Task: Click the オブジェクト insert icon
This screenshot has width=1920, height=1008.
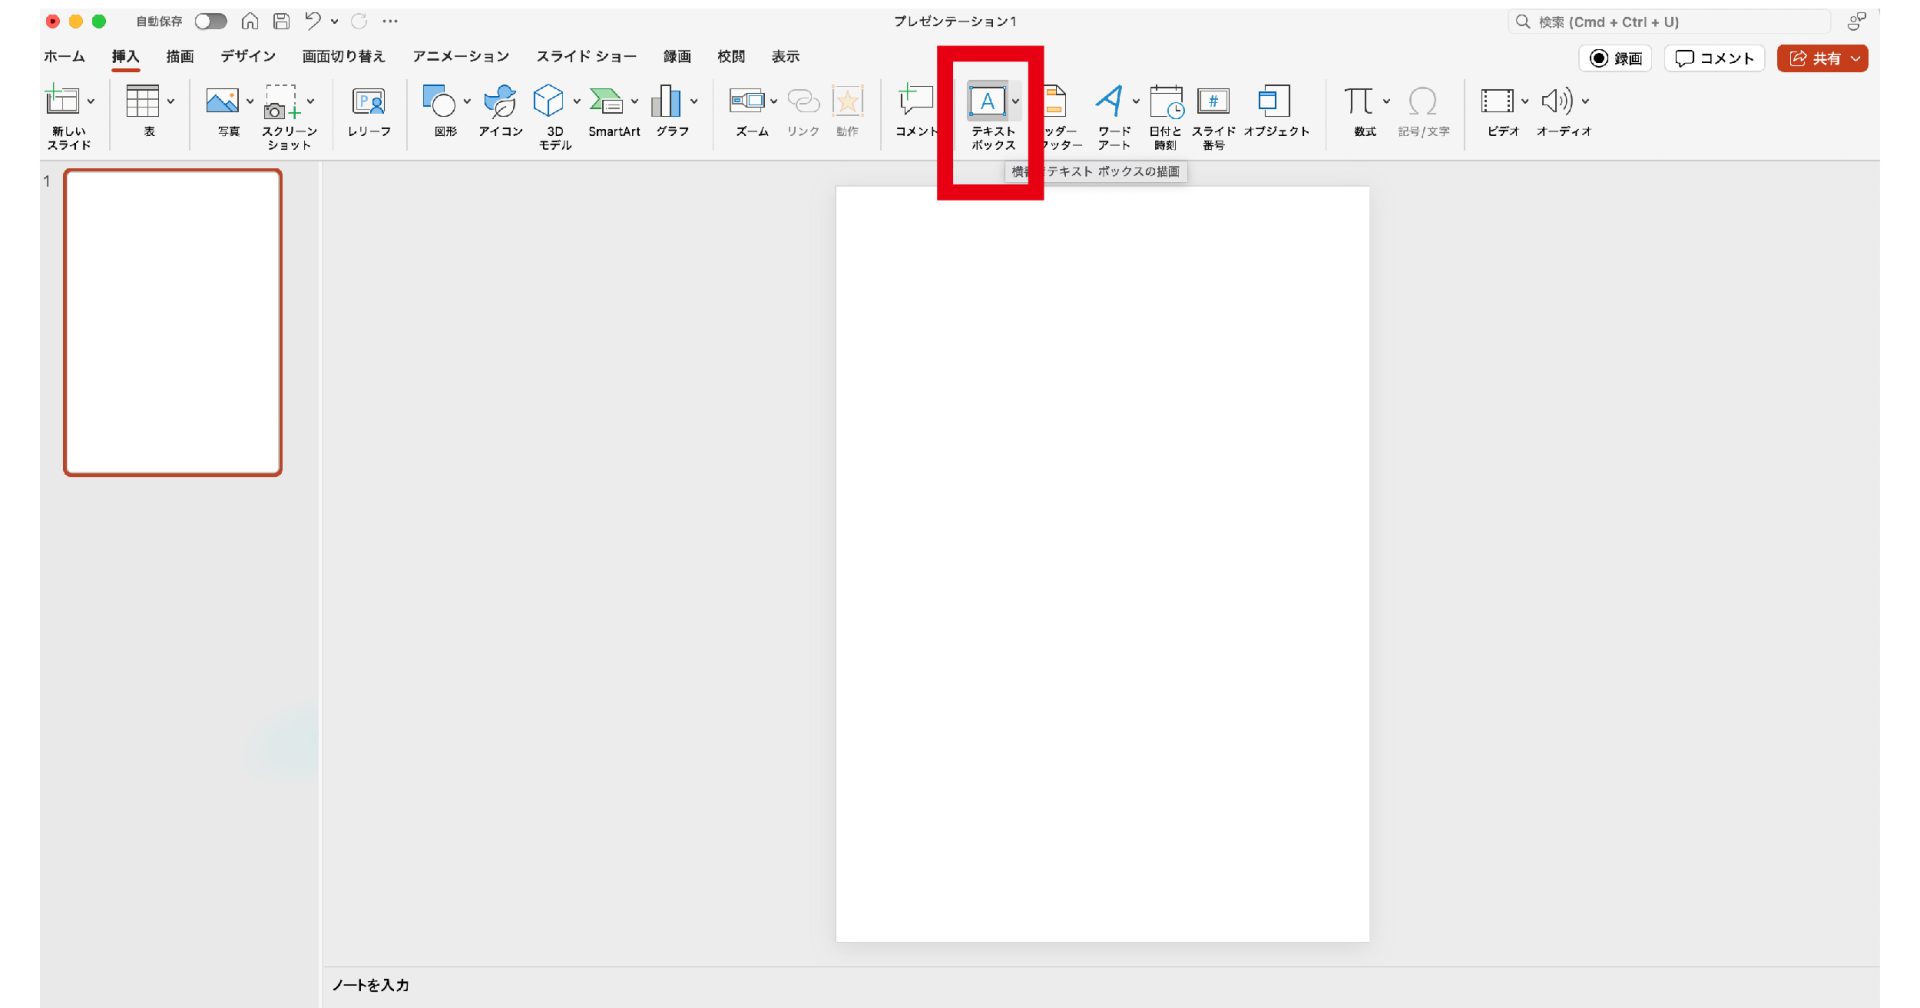Action: click(x=1274, y=102)
